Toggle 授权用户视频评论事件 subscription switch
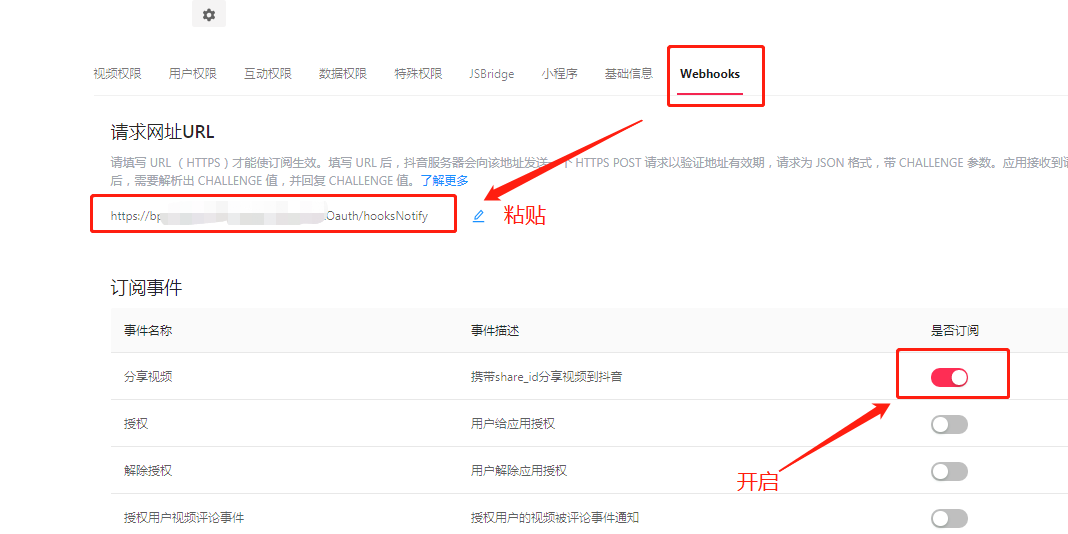Image resolution: width=1068 pixels, height=534 pixels. 949,518
